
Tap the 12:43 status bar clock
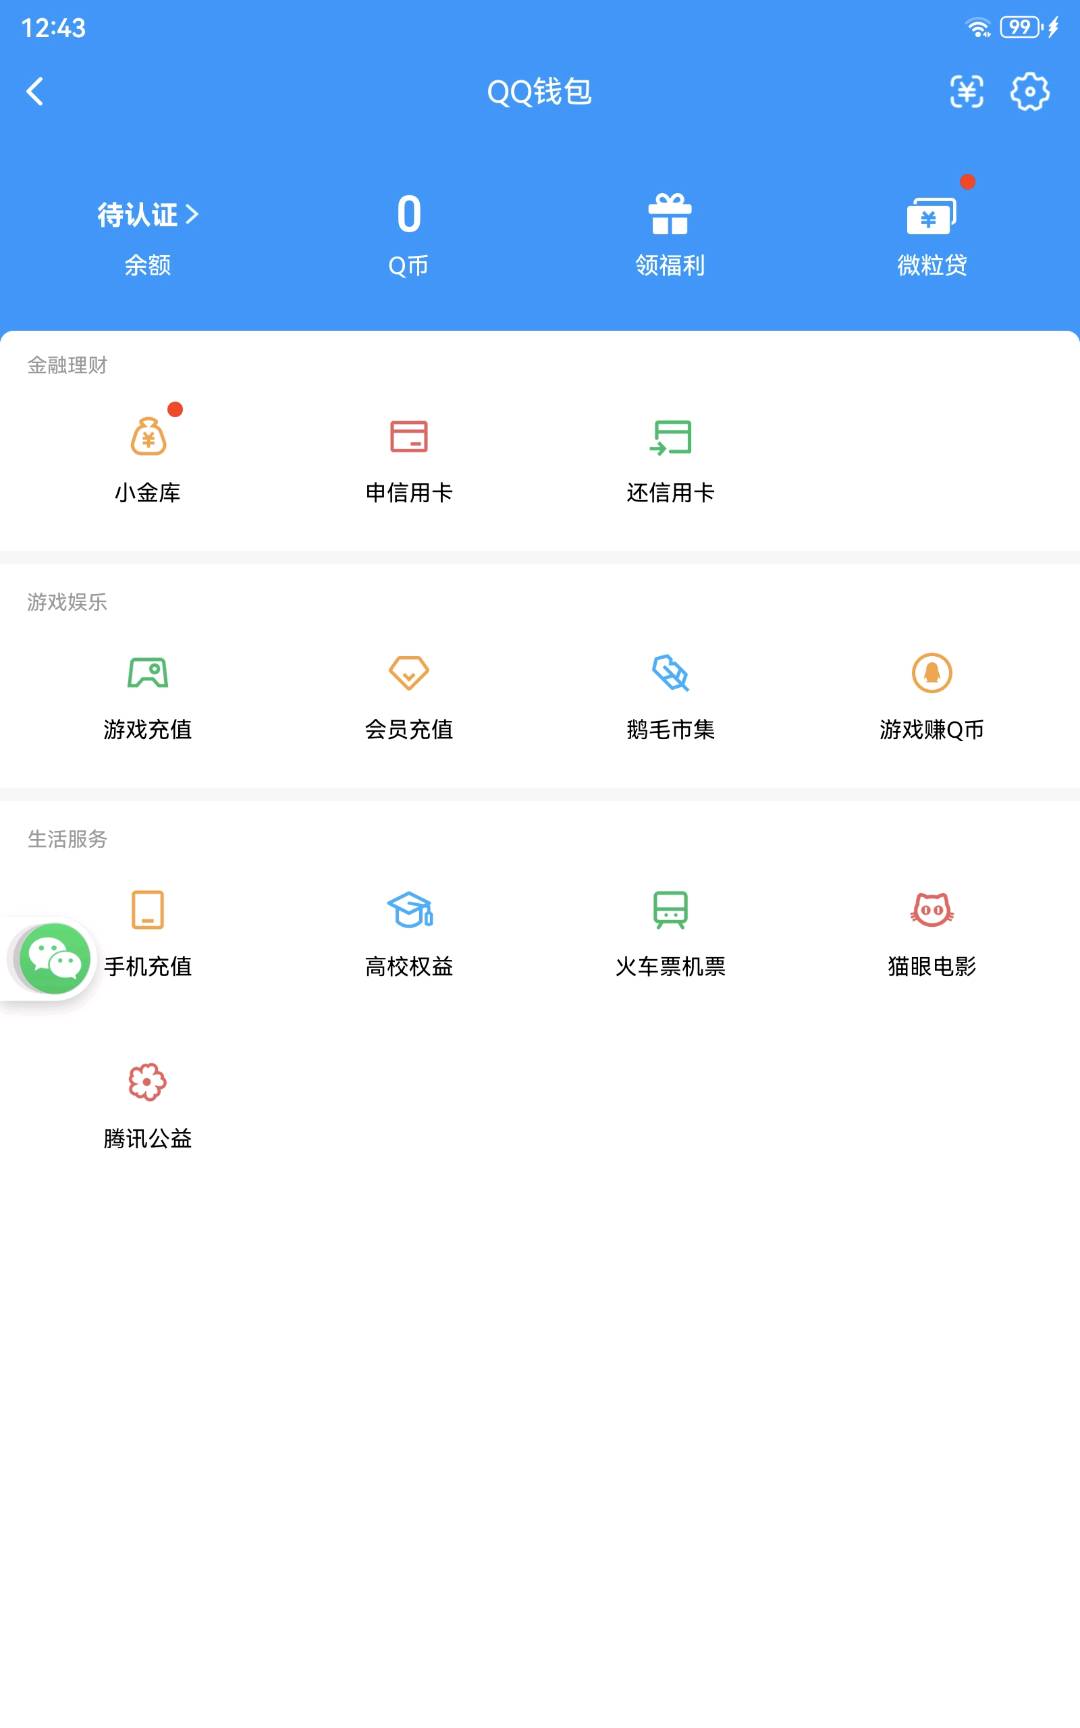click(53, 28)
